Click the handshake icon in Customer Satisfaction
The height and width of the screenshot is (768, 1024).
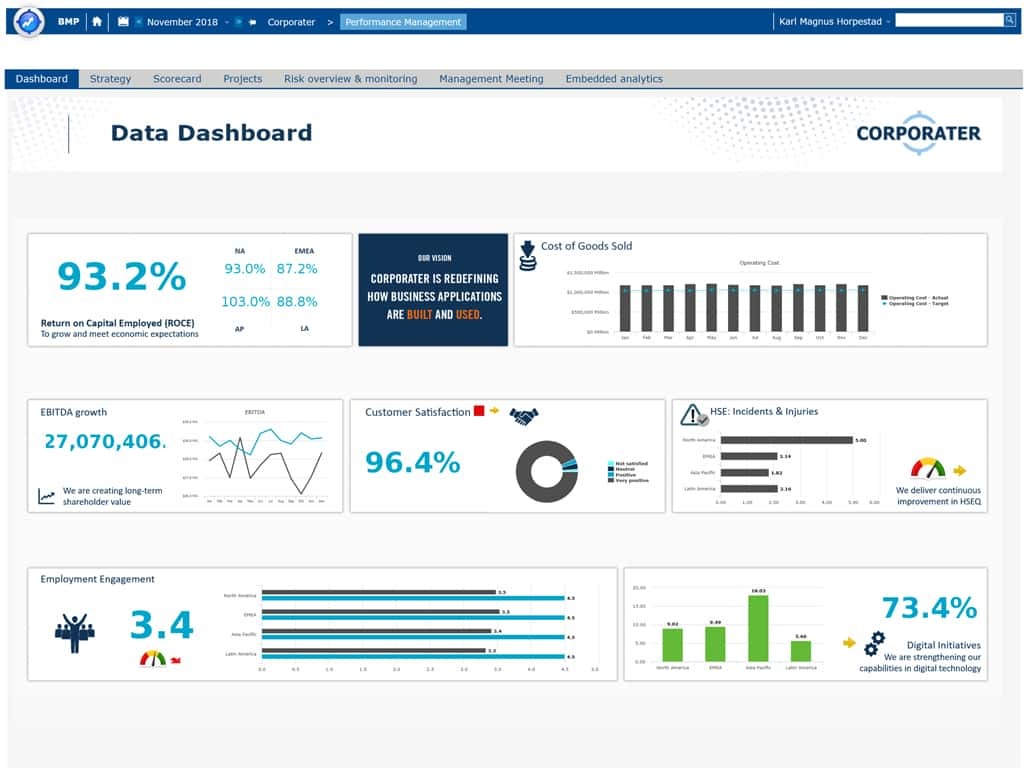(x=523, y=415)
